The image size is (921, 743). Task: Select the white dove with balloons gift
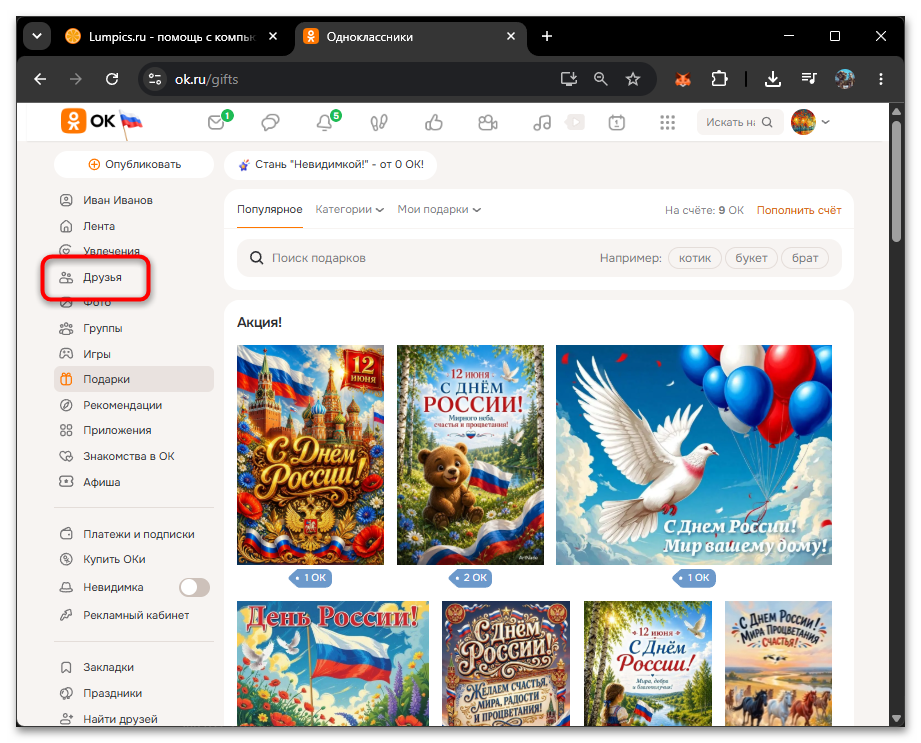(694, 455)
